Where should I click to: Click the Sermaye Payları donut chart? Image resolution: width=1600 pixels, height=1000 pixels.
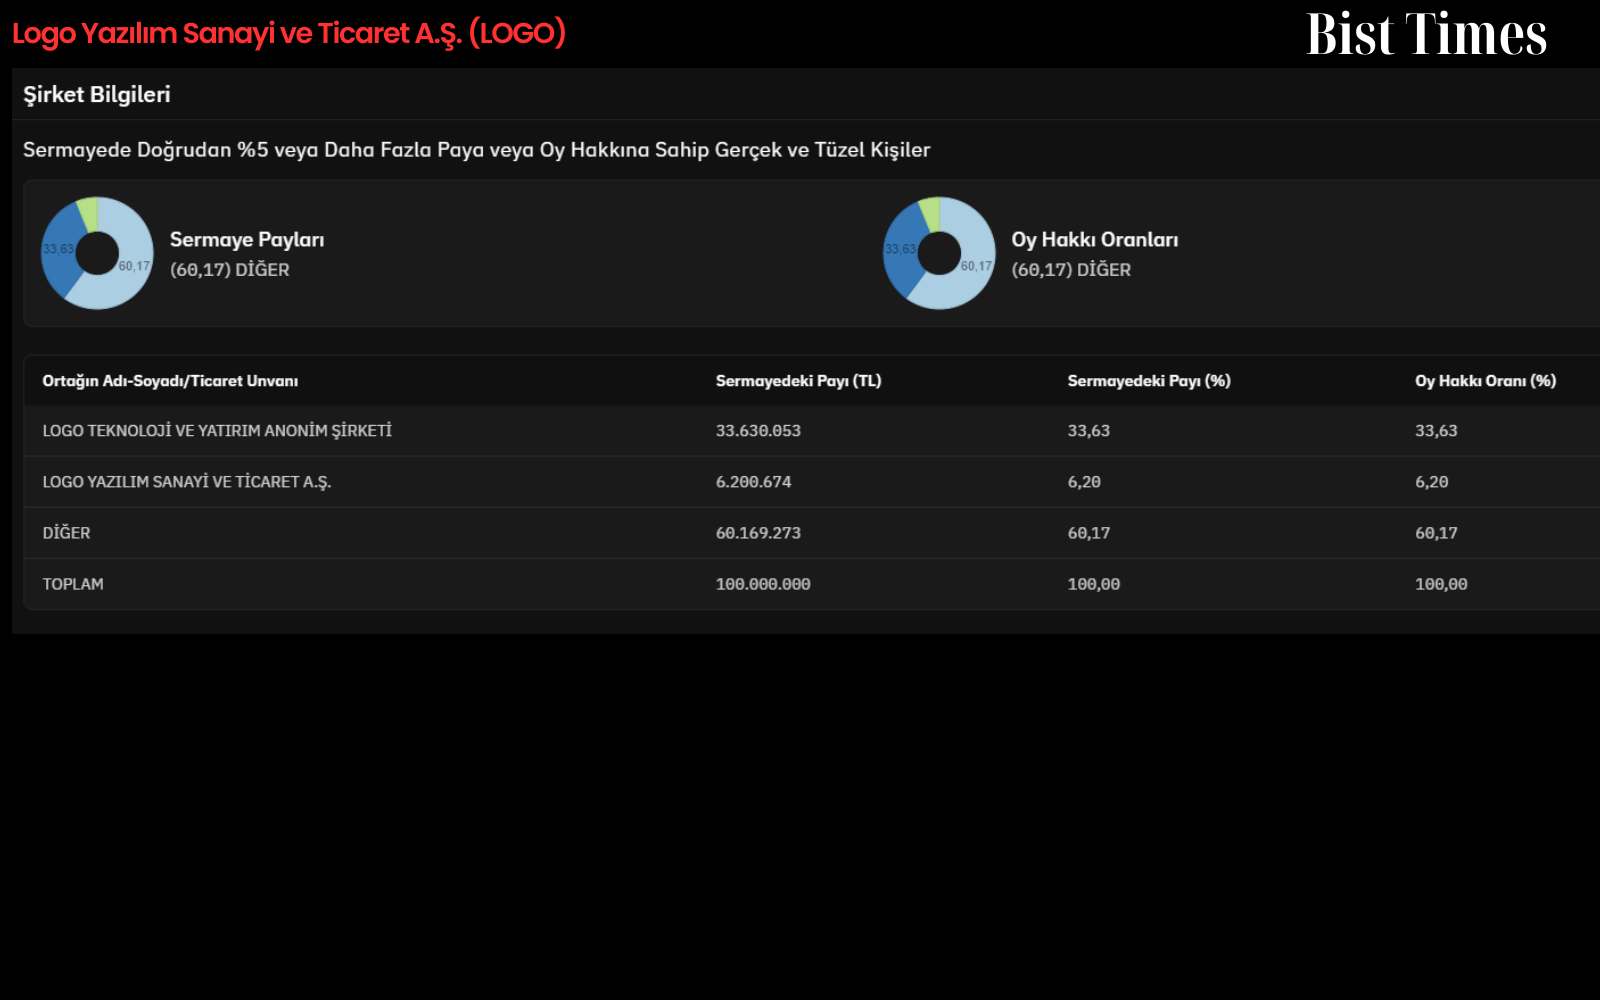click(x=97, y=253)
